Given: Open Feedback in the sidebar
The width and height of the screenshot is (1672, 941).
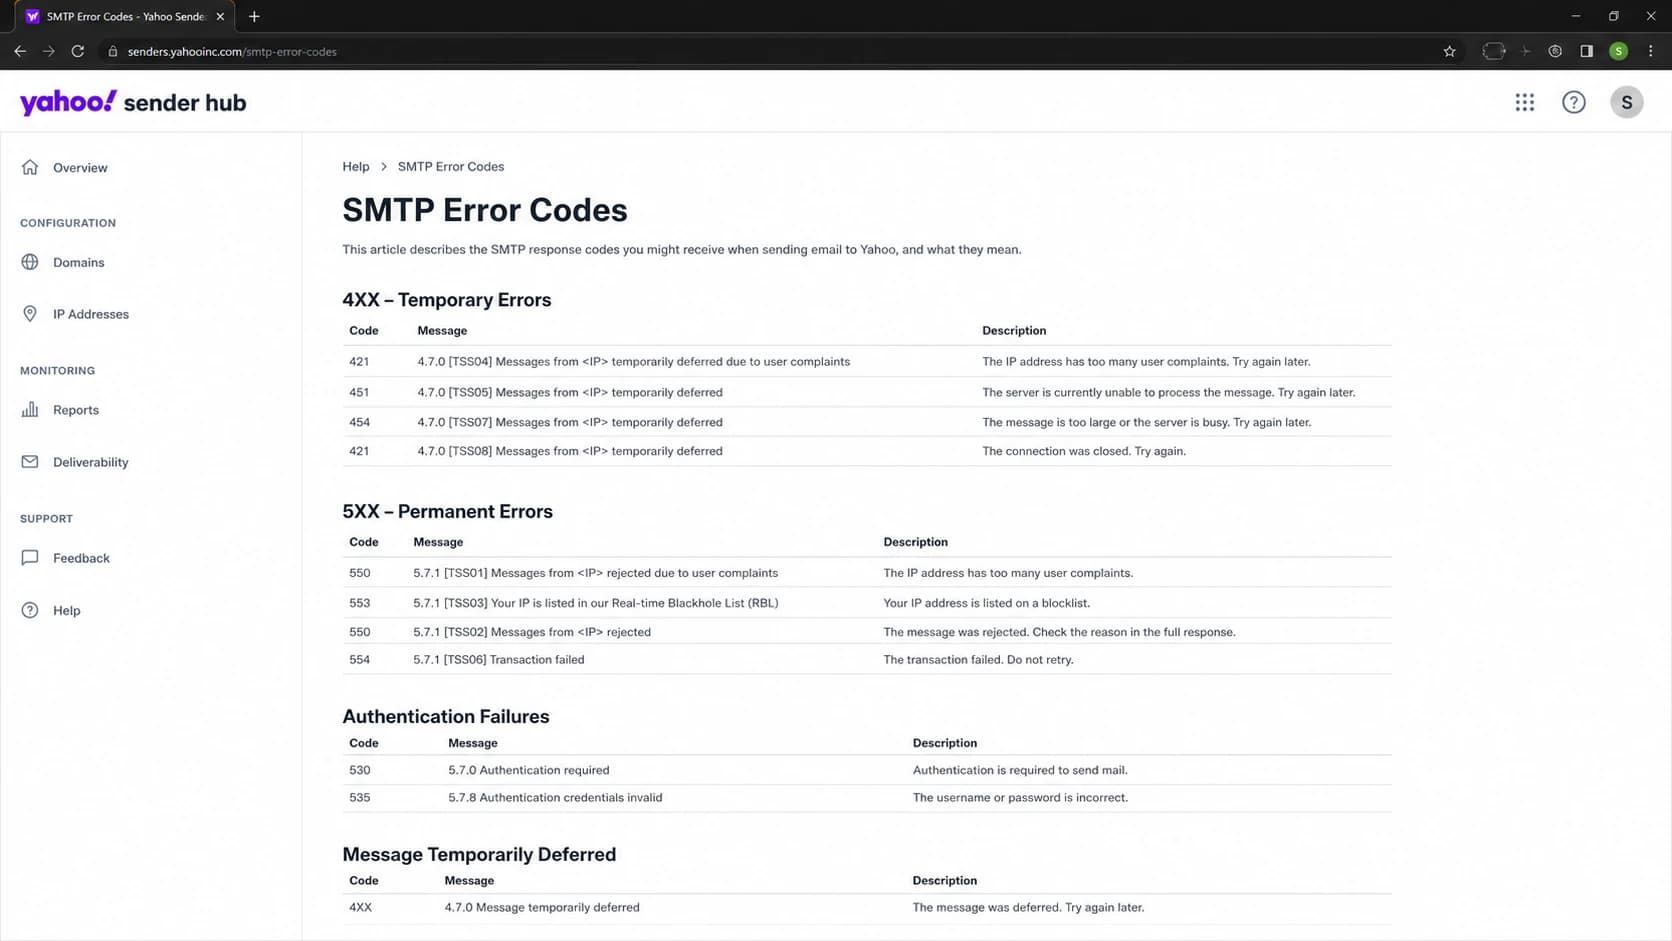Looking at the screenshot, I should [x=81, y=558].
